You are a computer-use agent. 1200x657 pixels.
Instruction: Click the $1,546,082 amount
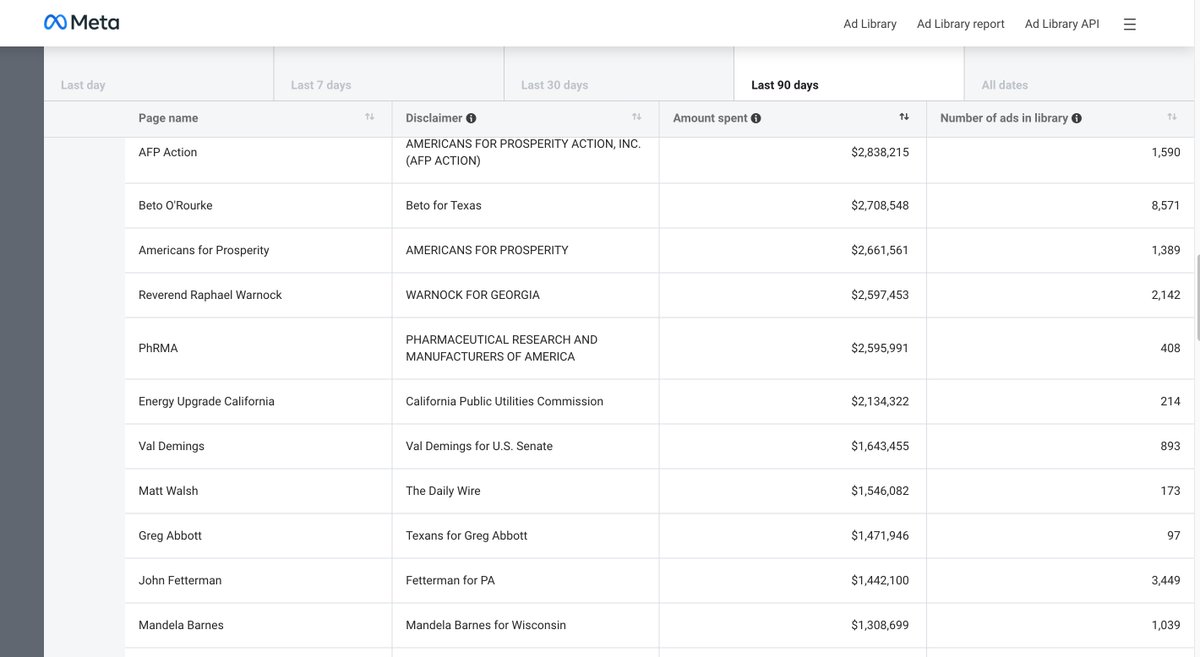880,491
